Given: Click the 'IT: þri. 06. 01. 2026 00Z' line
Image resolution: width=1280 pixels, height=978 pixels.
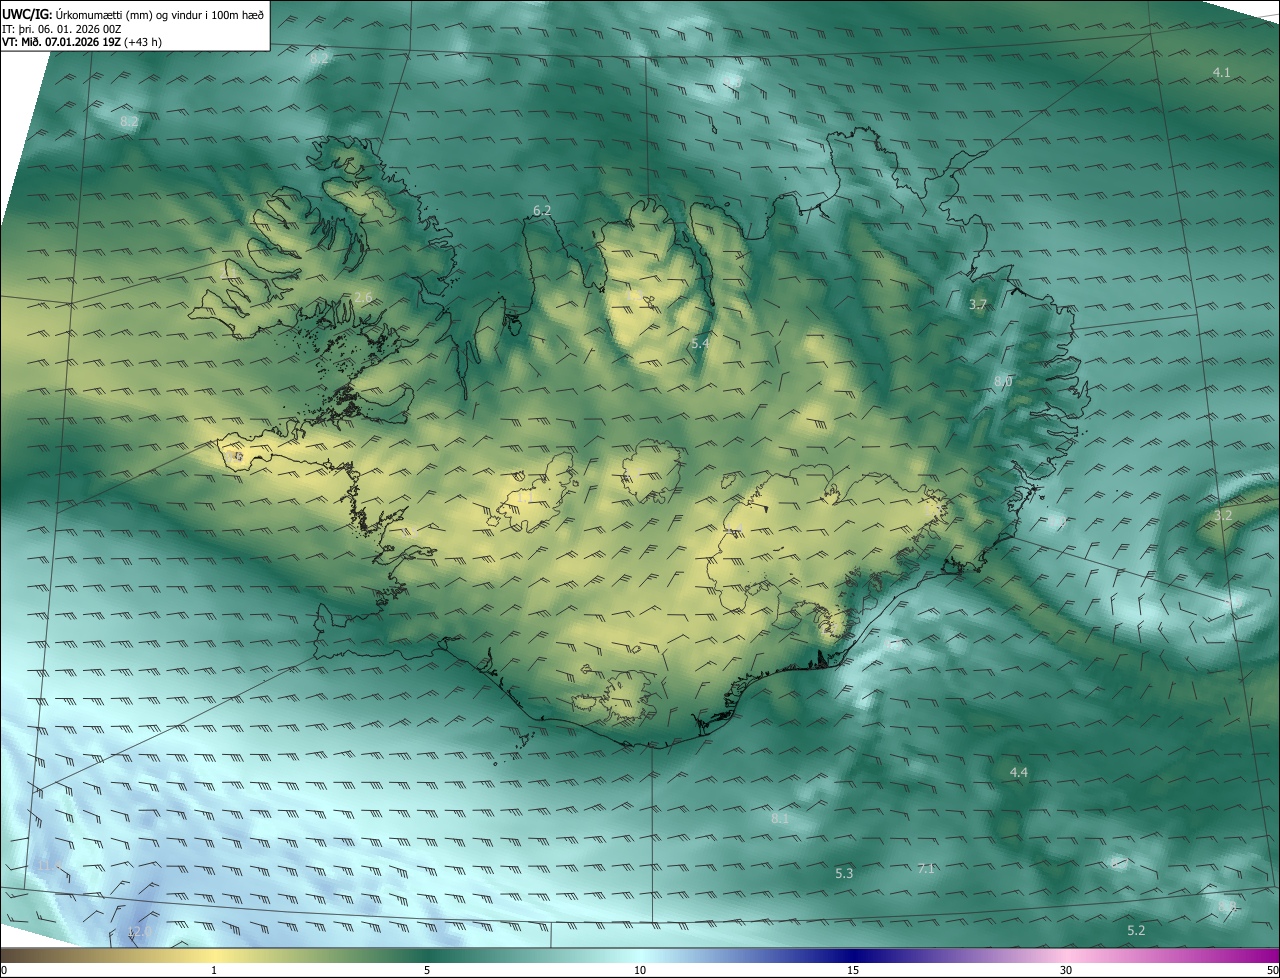Looking at the screenshot, I should coord(62,29).
